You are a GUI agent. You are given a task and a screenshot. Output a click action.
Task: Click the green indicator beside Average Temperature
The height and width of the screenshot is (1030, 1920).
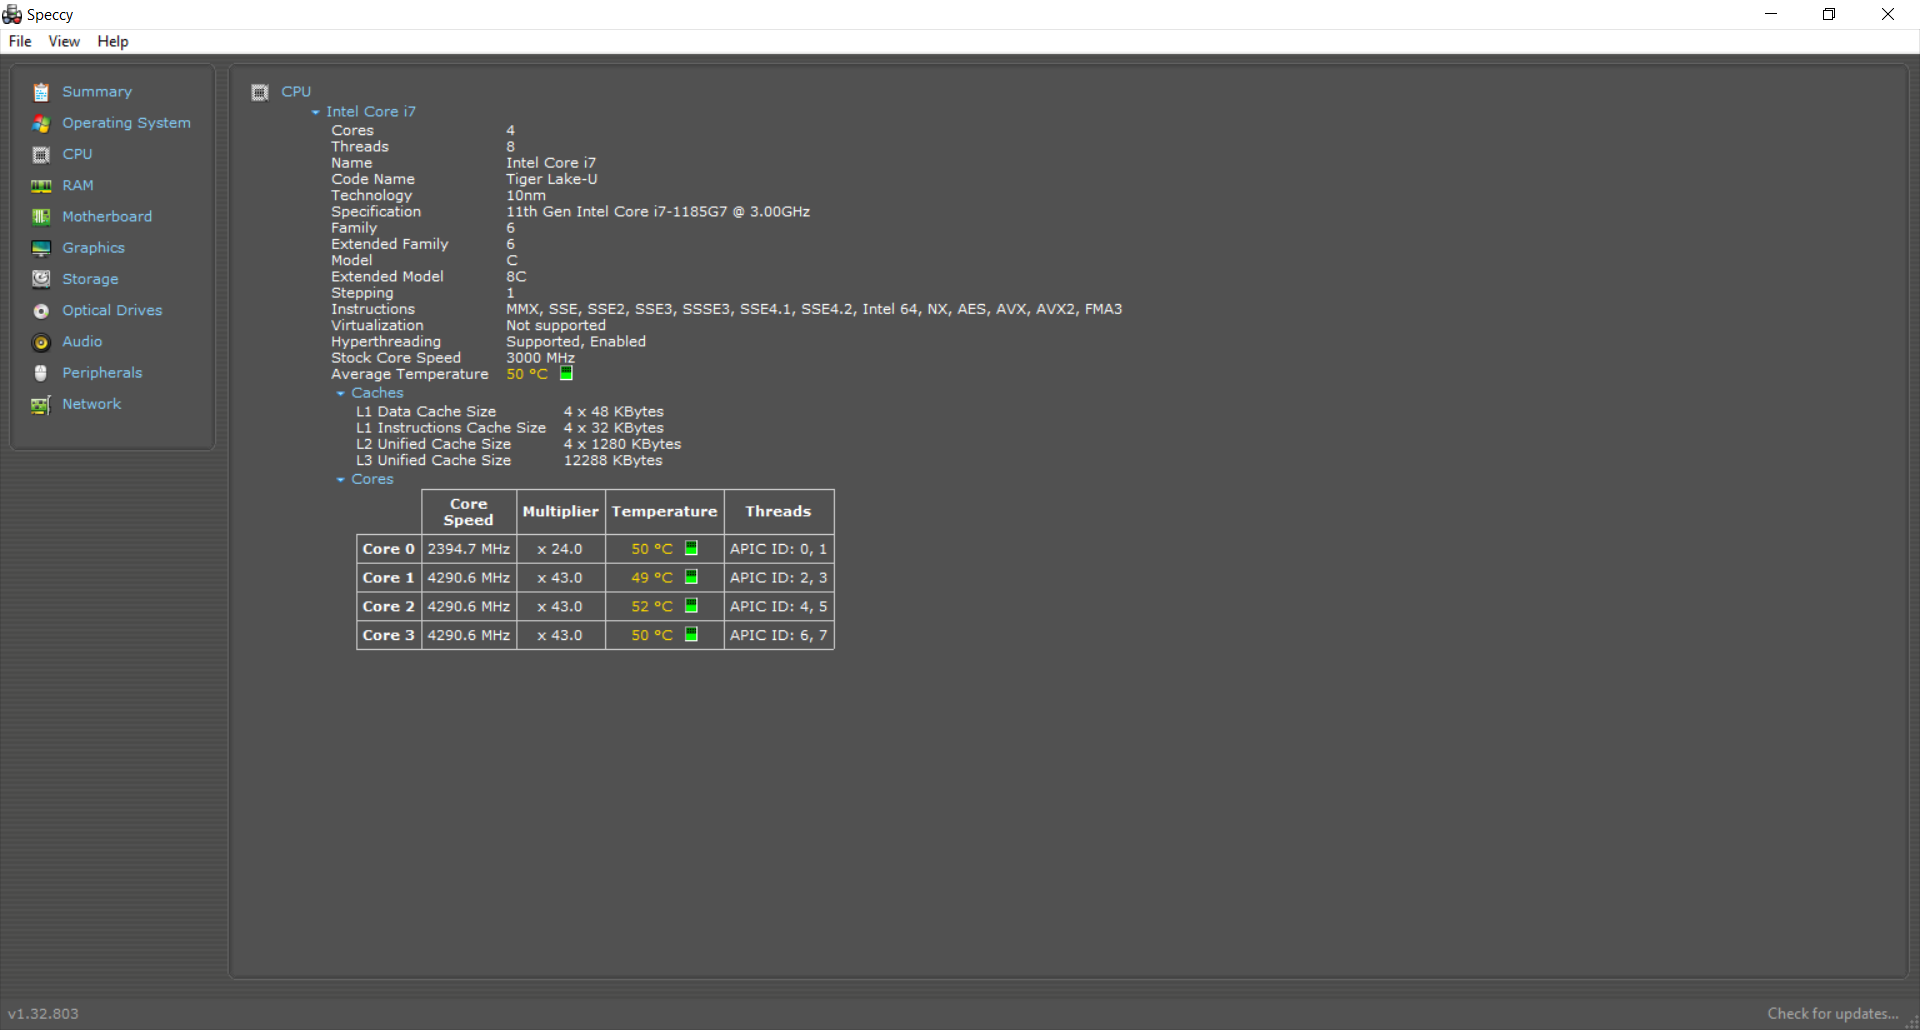[566, 373]
